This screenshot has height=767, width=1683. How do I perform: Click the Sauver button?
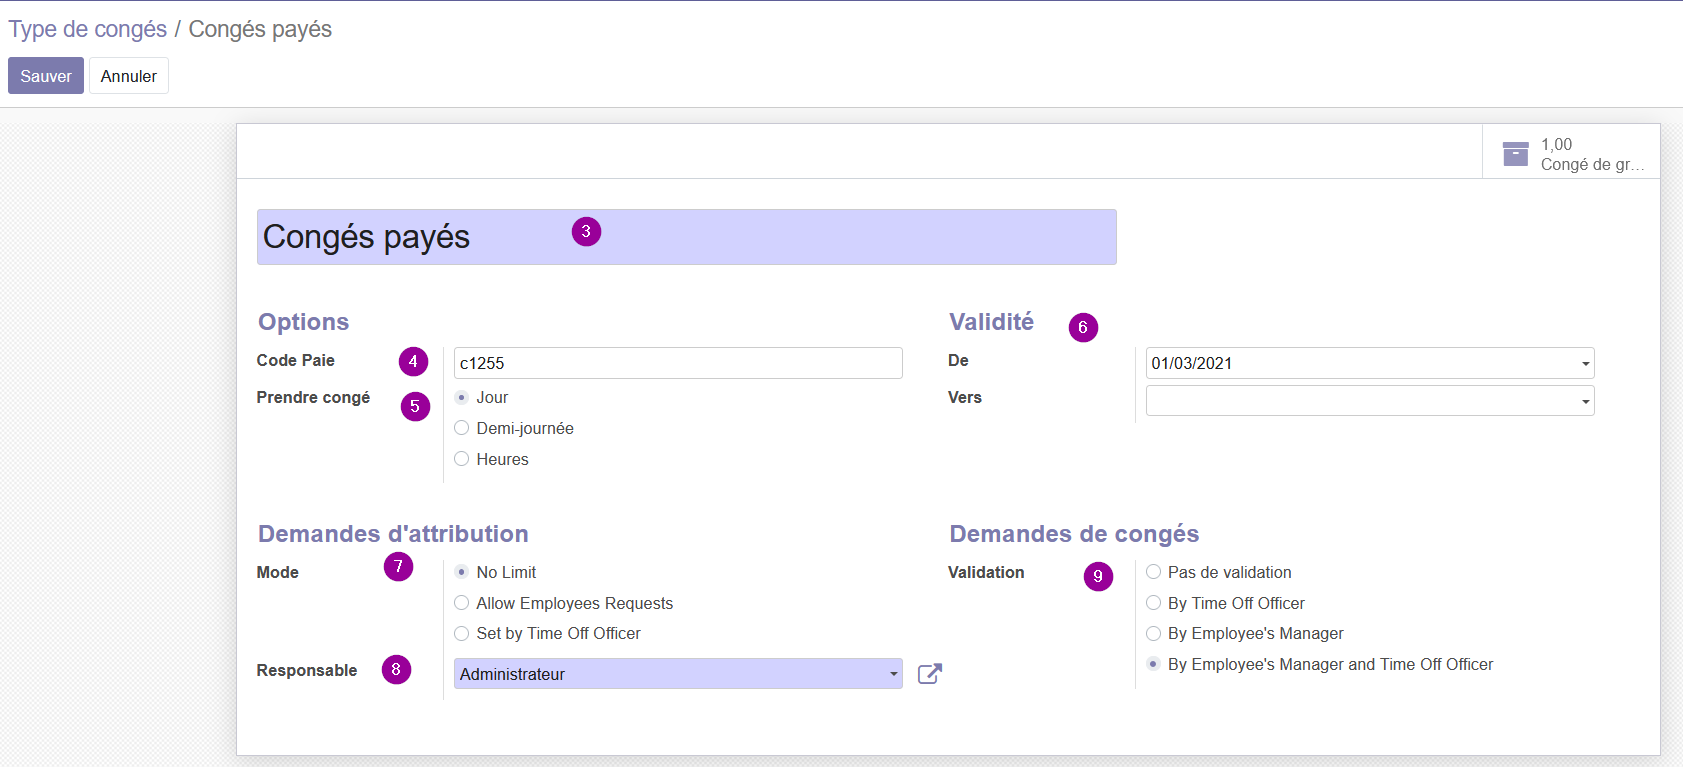46,76
